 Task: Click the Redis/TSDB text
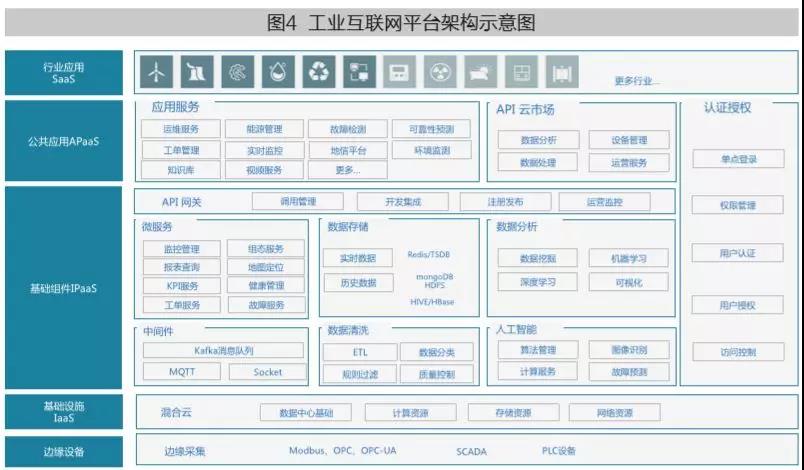[429, 254]
